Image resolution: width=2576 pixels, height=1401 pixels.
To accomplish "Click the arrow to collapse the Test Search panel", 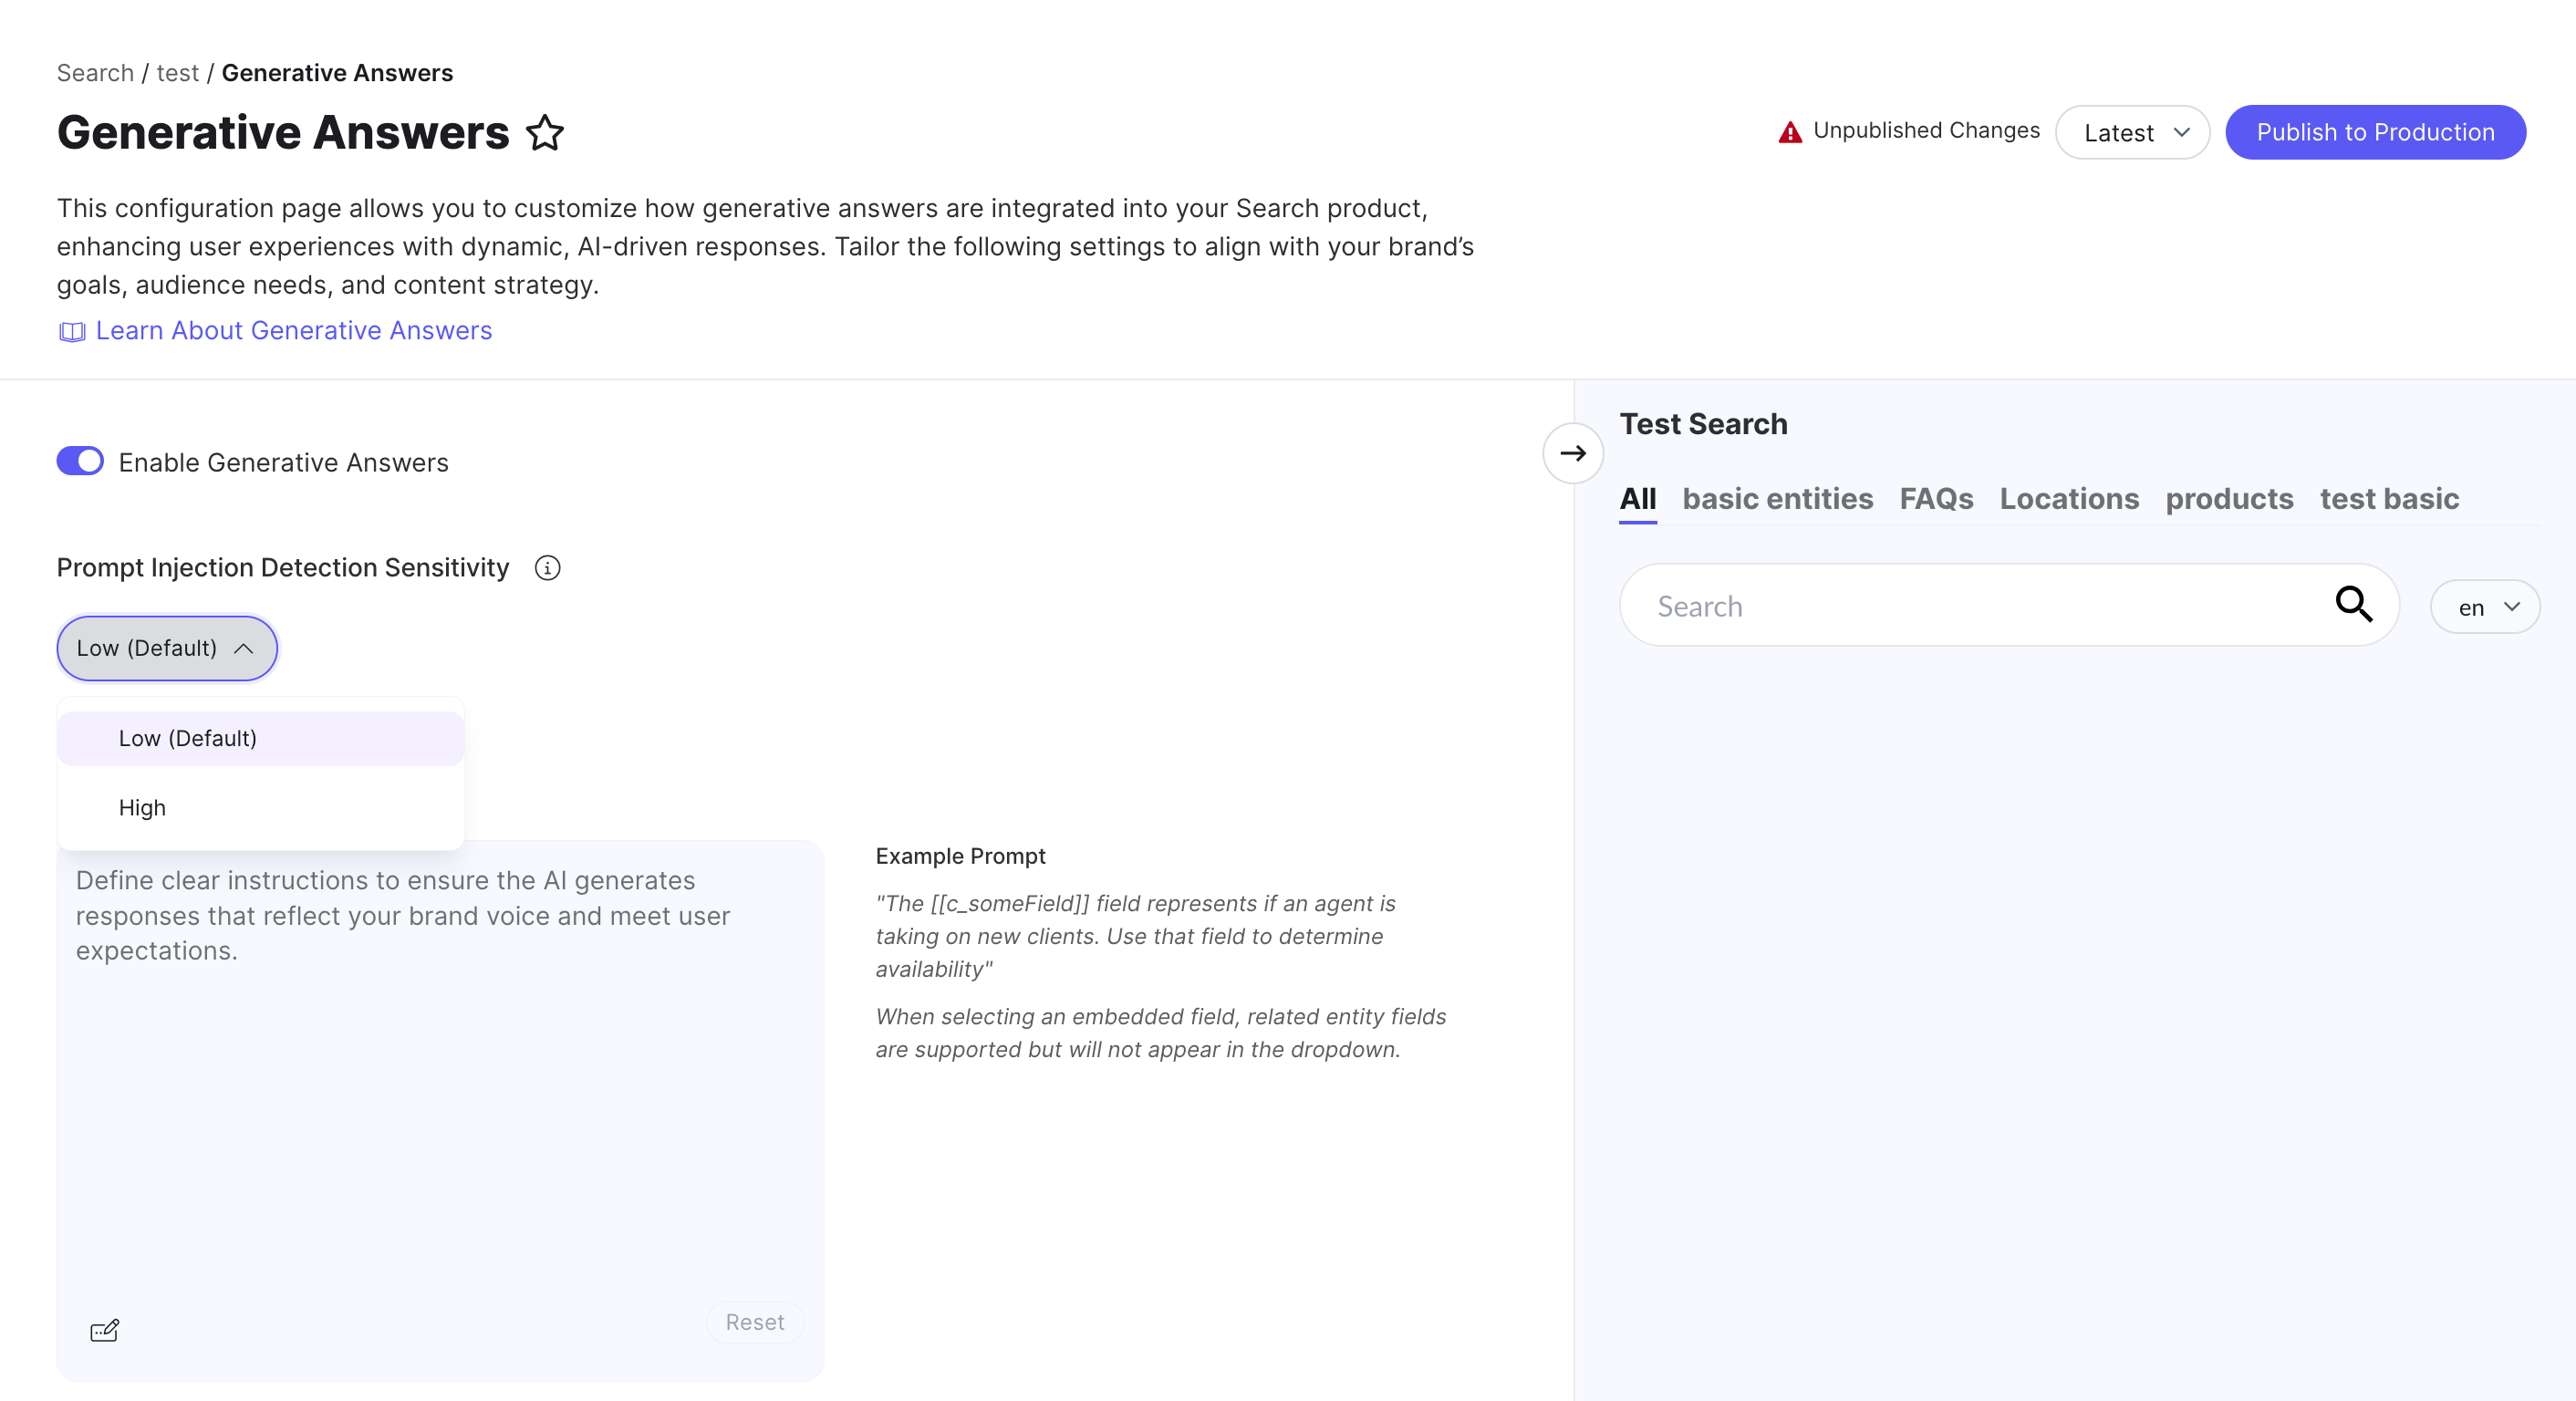I will coord(1573,453).
